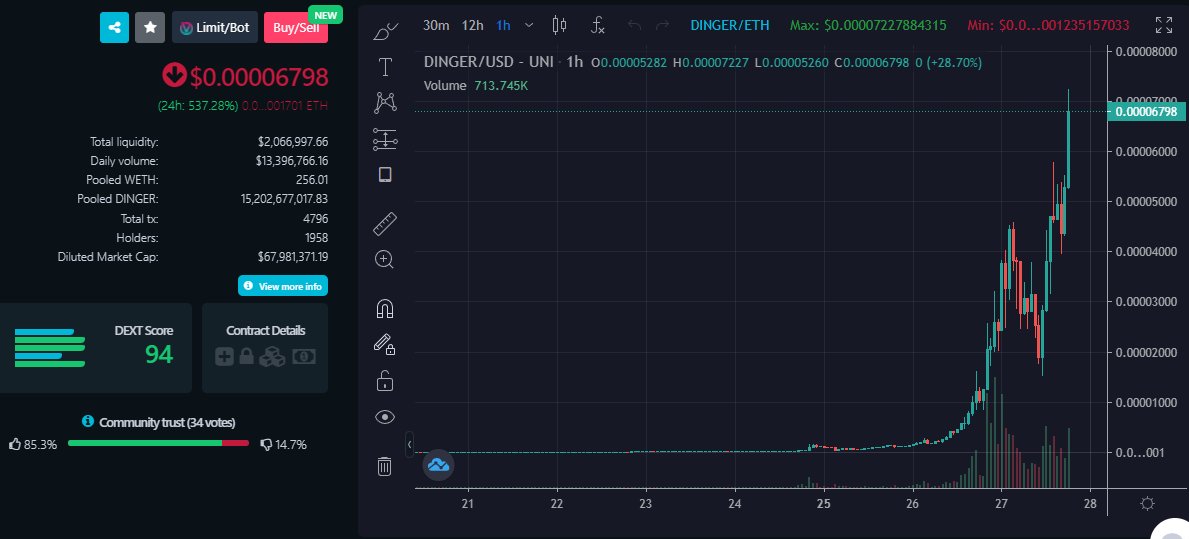1189x539 pixels.
Task: Click the Max price label in header
Action: point(868,25)
